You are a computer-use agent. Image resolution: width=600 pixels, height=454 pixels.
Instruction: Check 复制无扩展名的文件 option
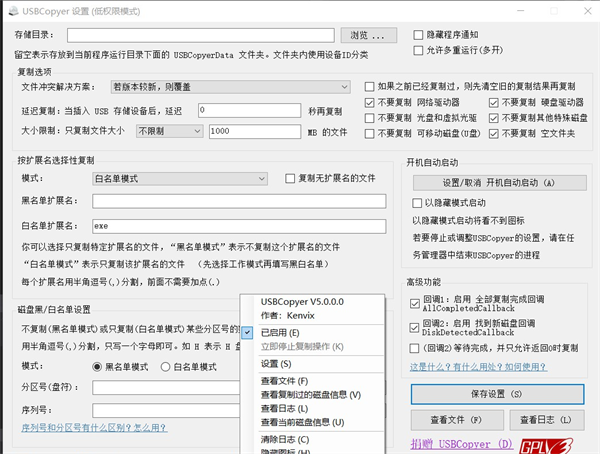291,178
